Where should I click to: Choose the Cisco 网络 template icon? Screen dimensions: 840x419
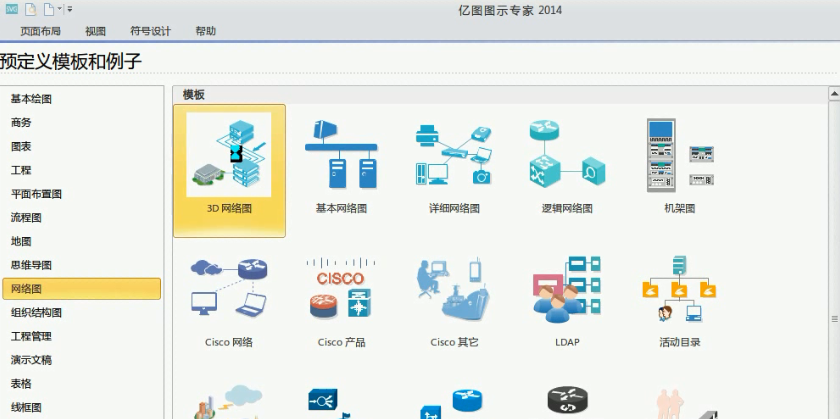229,288
